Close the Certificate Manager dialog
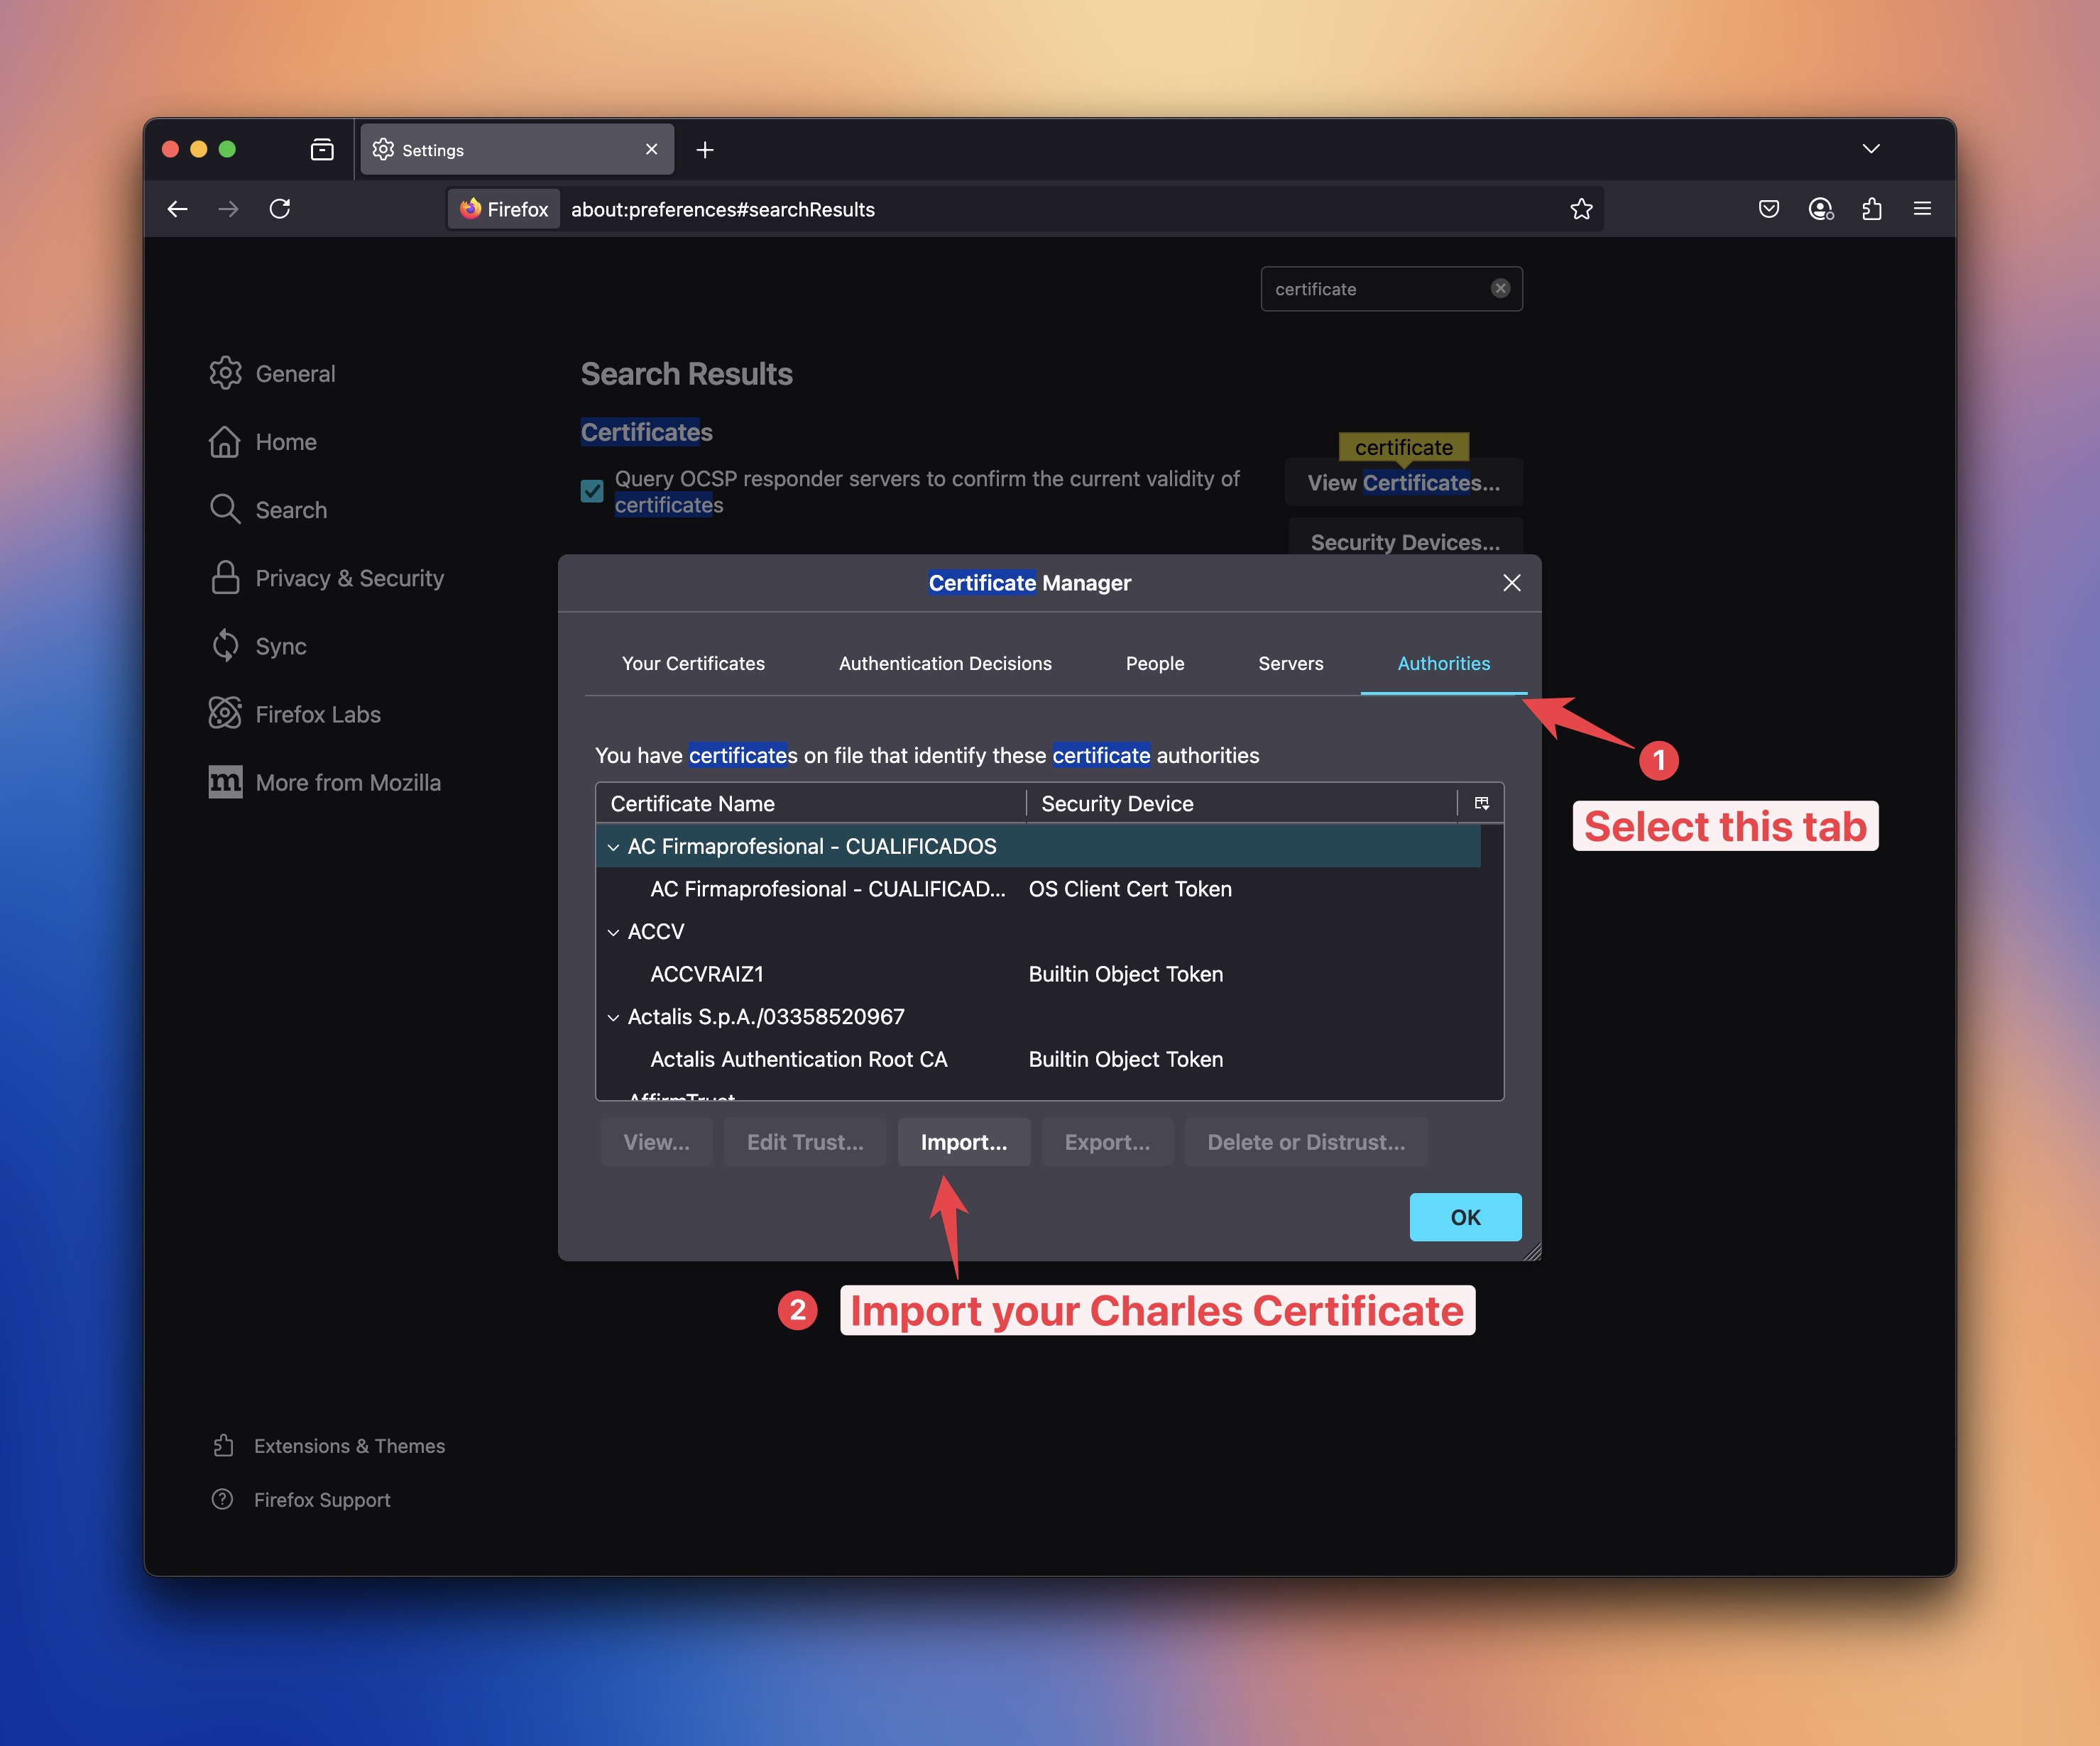Screen dimensions: 2100x1746 click(1511, 583)
